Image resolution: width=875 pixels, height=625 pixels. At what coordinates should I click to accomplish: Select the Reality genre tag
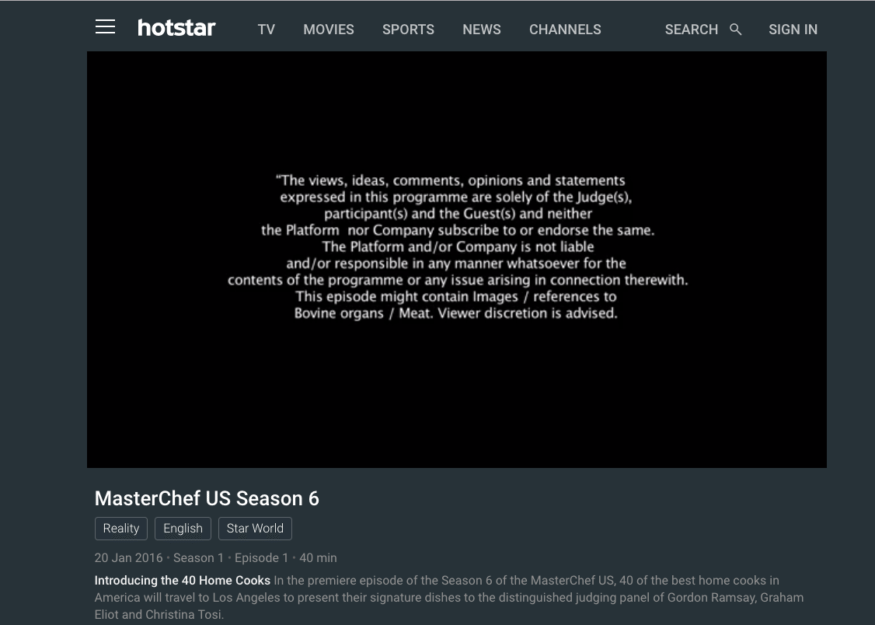[x=121, y=528]
